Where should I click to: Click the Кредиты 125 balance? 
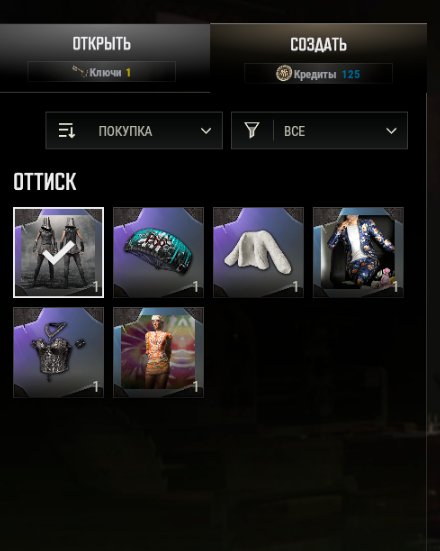click(x=318, y=74)
